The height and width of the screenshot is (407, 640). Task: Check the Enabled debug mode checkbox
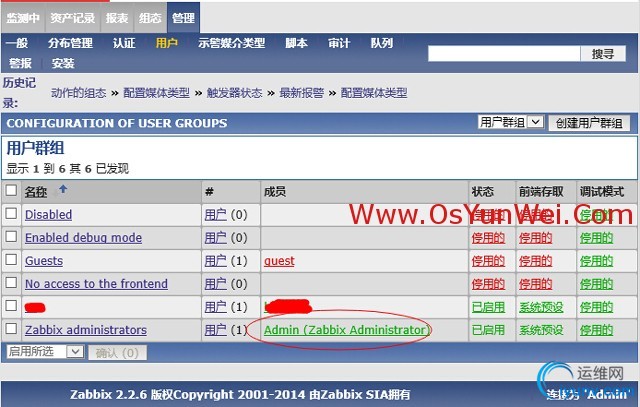(x=11, y=236)
